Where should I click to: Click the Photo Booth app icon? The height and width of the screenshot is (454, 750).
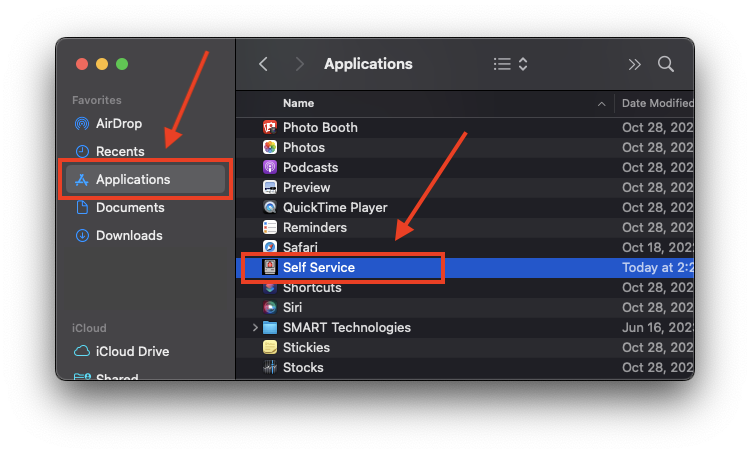(x=270, y=127)
